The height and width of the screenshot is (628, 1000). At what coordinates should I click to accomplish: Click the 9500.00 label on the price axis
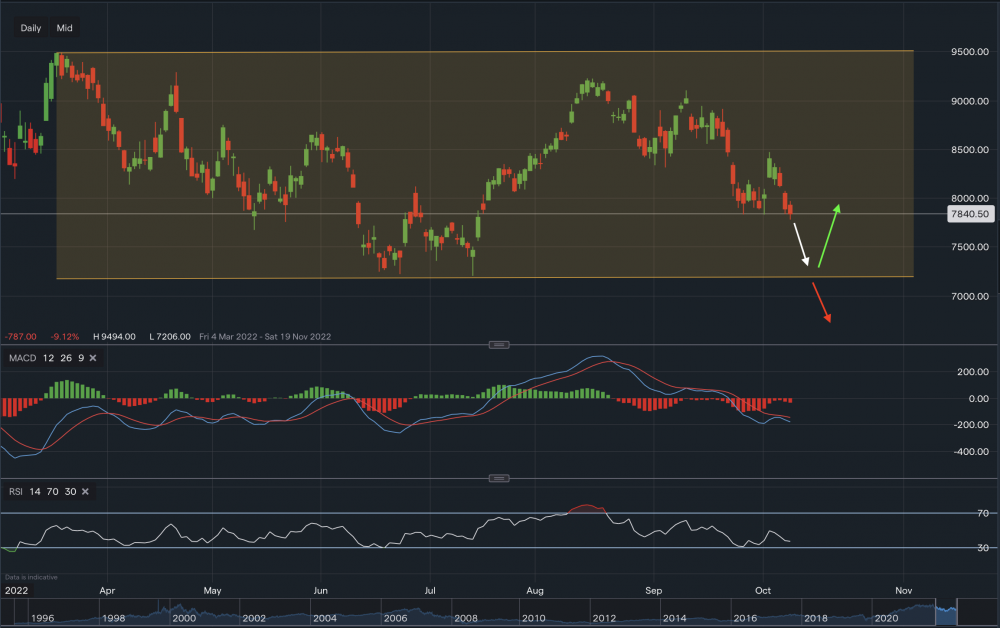(968, 52)
